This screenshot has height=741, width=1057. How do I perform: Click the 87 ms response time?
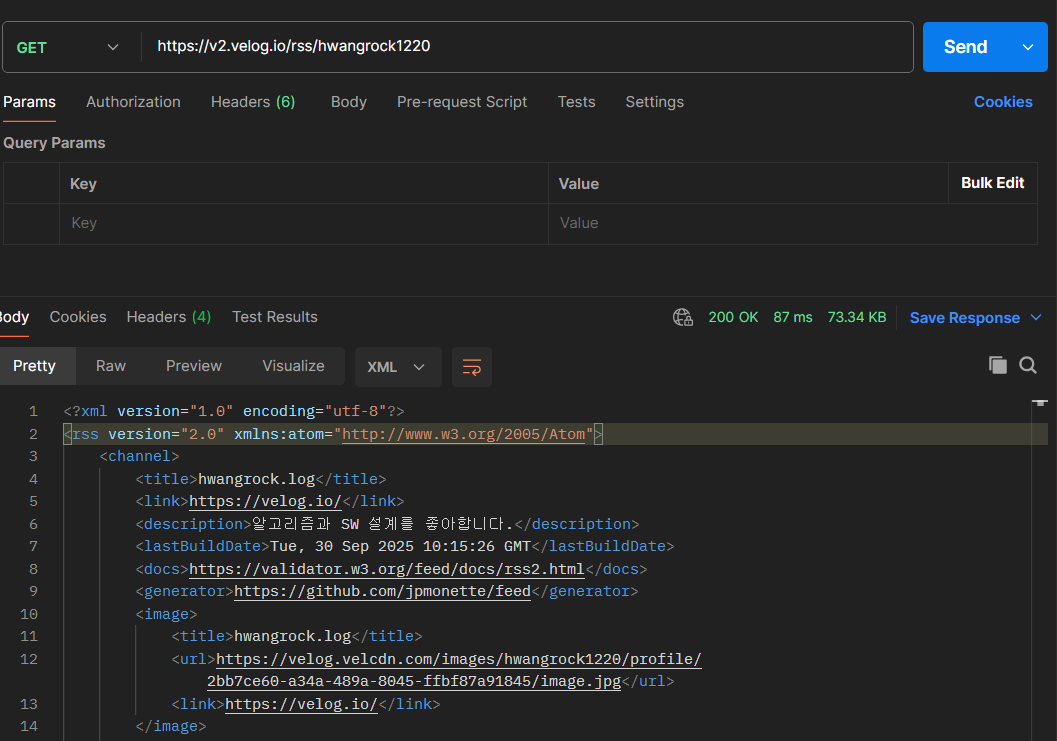(x=793, y=317)
